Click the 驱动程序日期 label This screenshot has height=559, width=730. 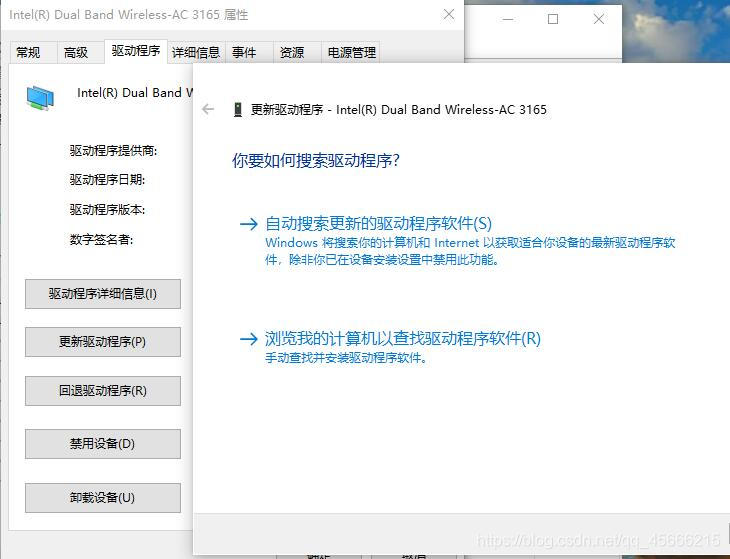(x=108, y=180)
